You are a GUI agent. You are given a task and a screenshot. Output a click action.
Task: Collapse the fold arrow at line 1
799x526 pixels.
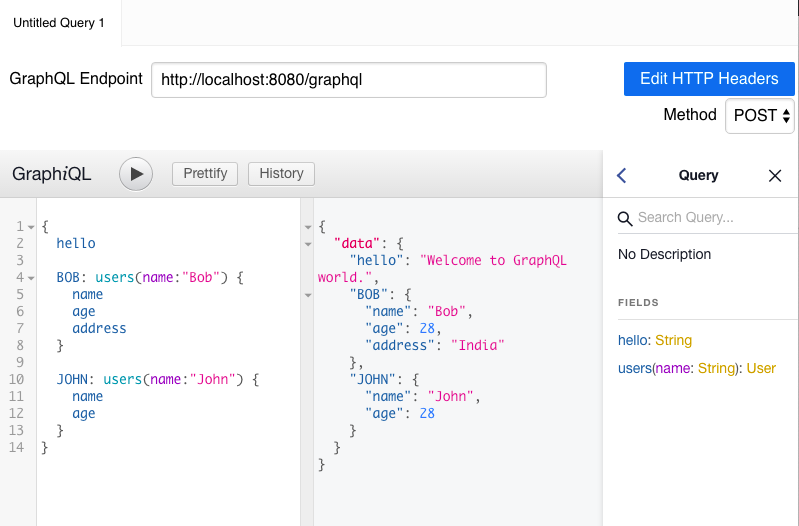click(x=31, y=227)
